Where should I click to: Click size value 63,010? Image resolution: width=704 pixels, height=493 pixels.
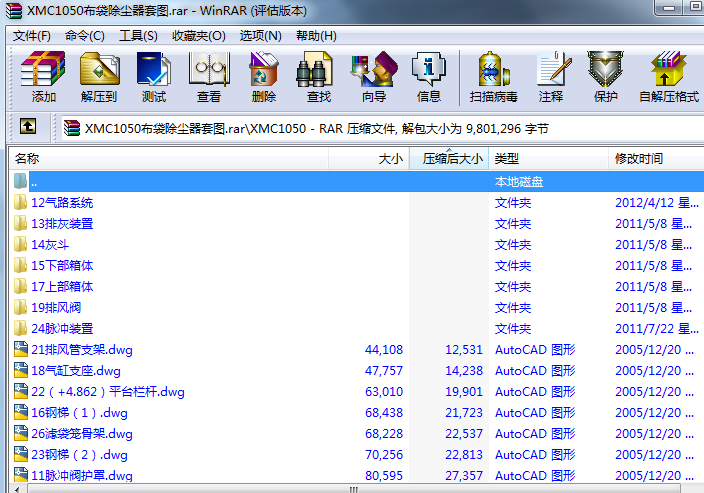(384, 392)
